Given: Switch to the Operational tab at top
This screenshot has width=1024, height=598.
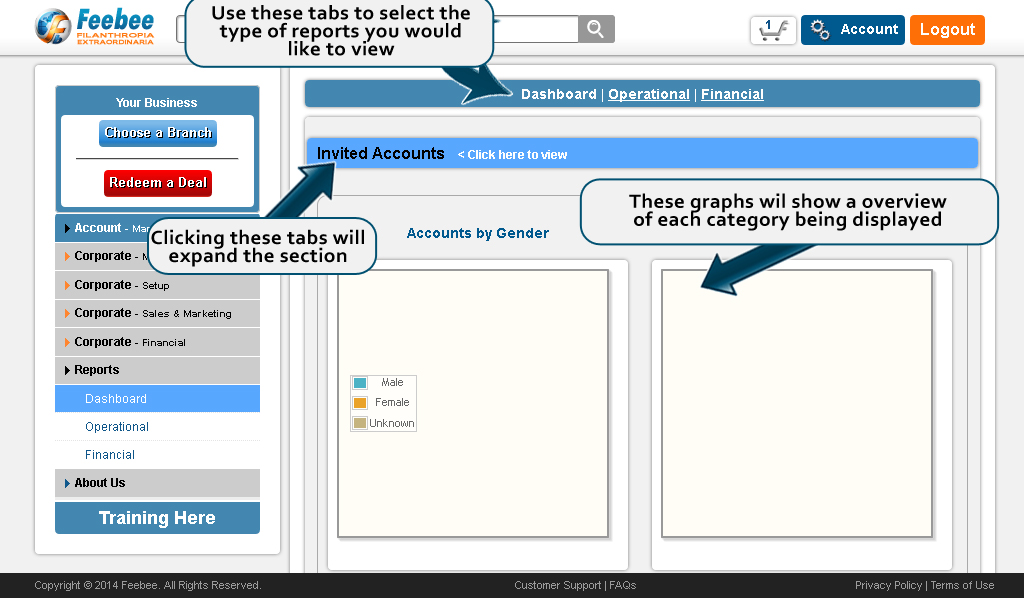Looking at the screenshot, I should coord(648,94).
